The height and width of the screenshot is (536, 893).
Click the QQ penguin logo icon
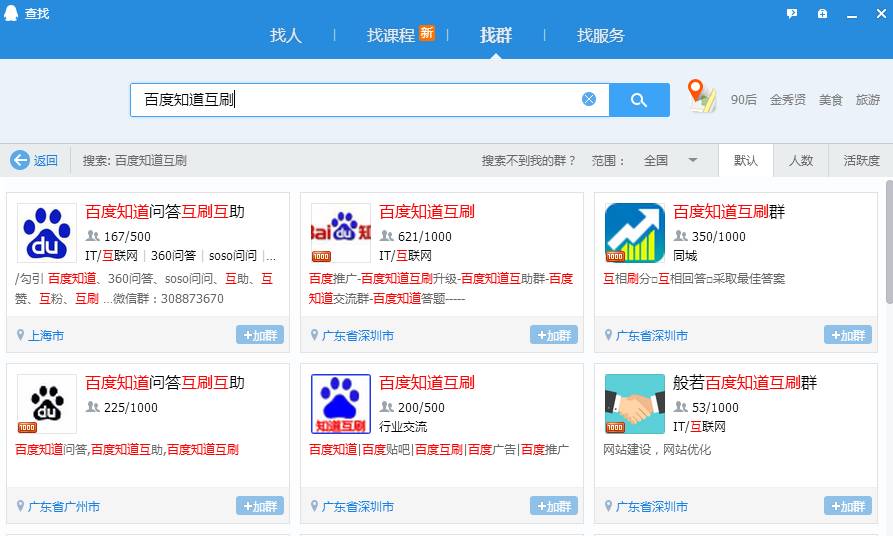click(11, 13)
